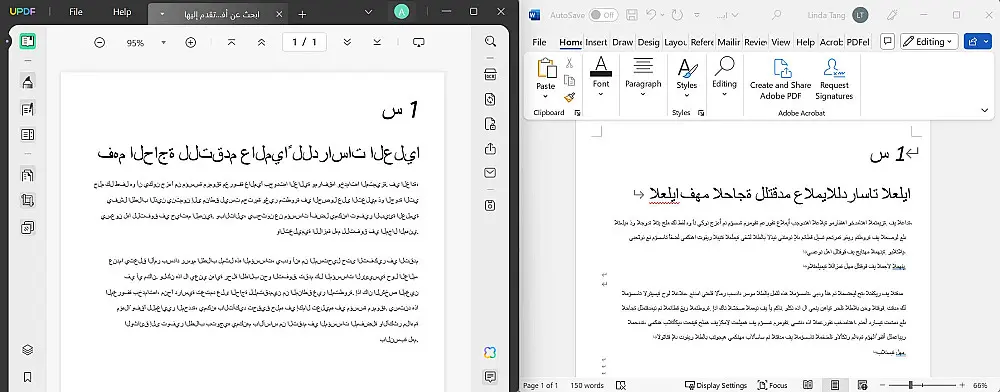The height and width of the screenshot is (392, 1000).
Task: Open the UPDF zoom percentage dropdown
Action: (x=163, y=43)
